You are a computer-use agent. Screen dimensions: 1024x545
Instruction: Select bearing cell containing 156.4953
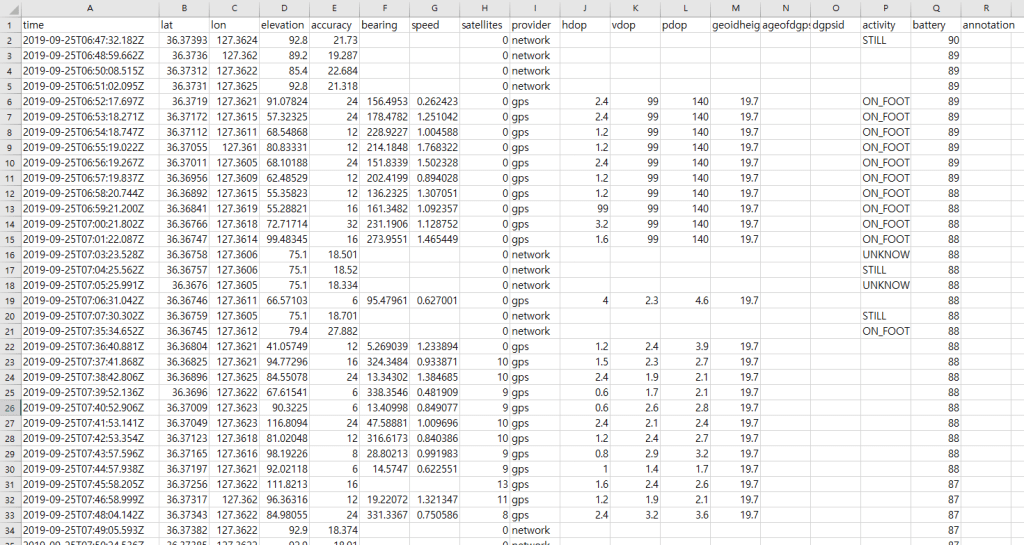pos(383,101)
